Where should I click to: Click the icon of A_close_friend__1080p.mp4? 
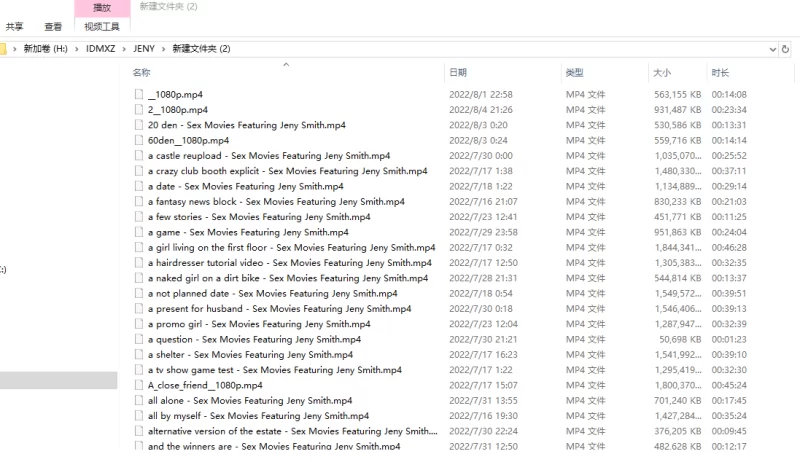[139, 385]
